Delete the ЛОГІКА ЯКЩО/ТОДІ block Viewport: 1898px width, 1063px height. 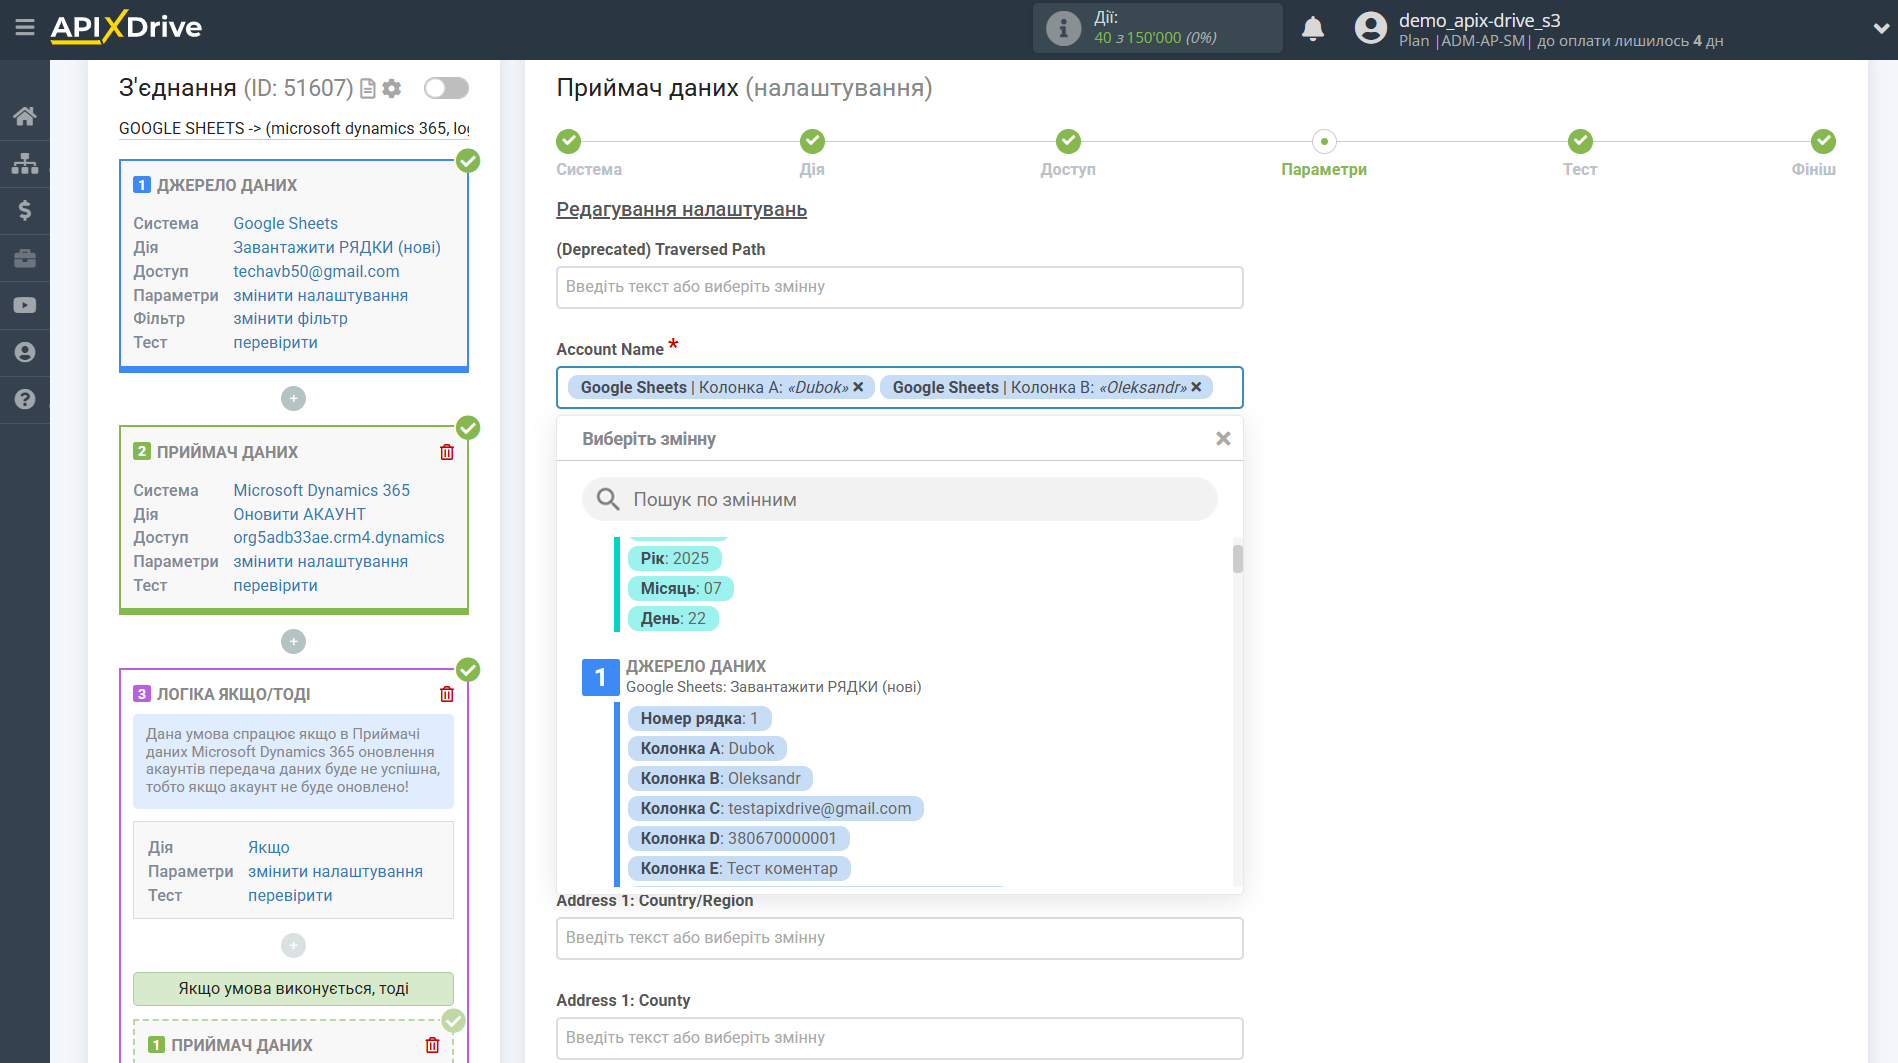(x=447, y=694)
